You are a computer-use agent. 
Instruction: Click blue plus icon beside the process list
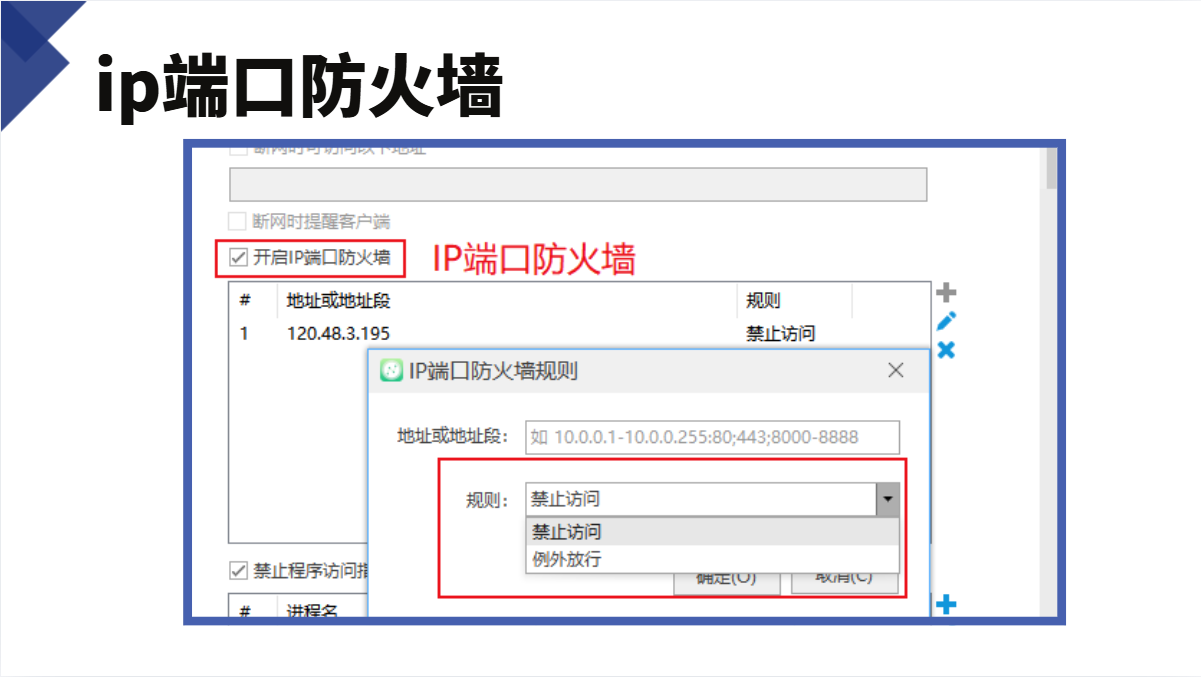[x=946, y=605]
